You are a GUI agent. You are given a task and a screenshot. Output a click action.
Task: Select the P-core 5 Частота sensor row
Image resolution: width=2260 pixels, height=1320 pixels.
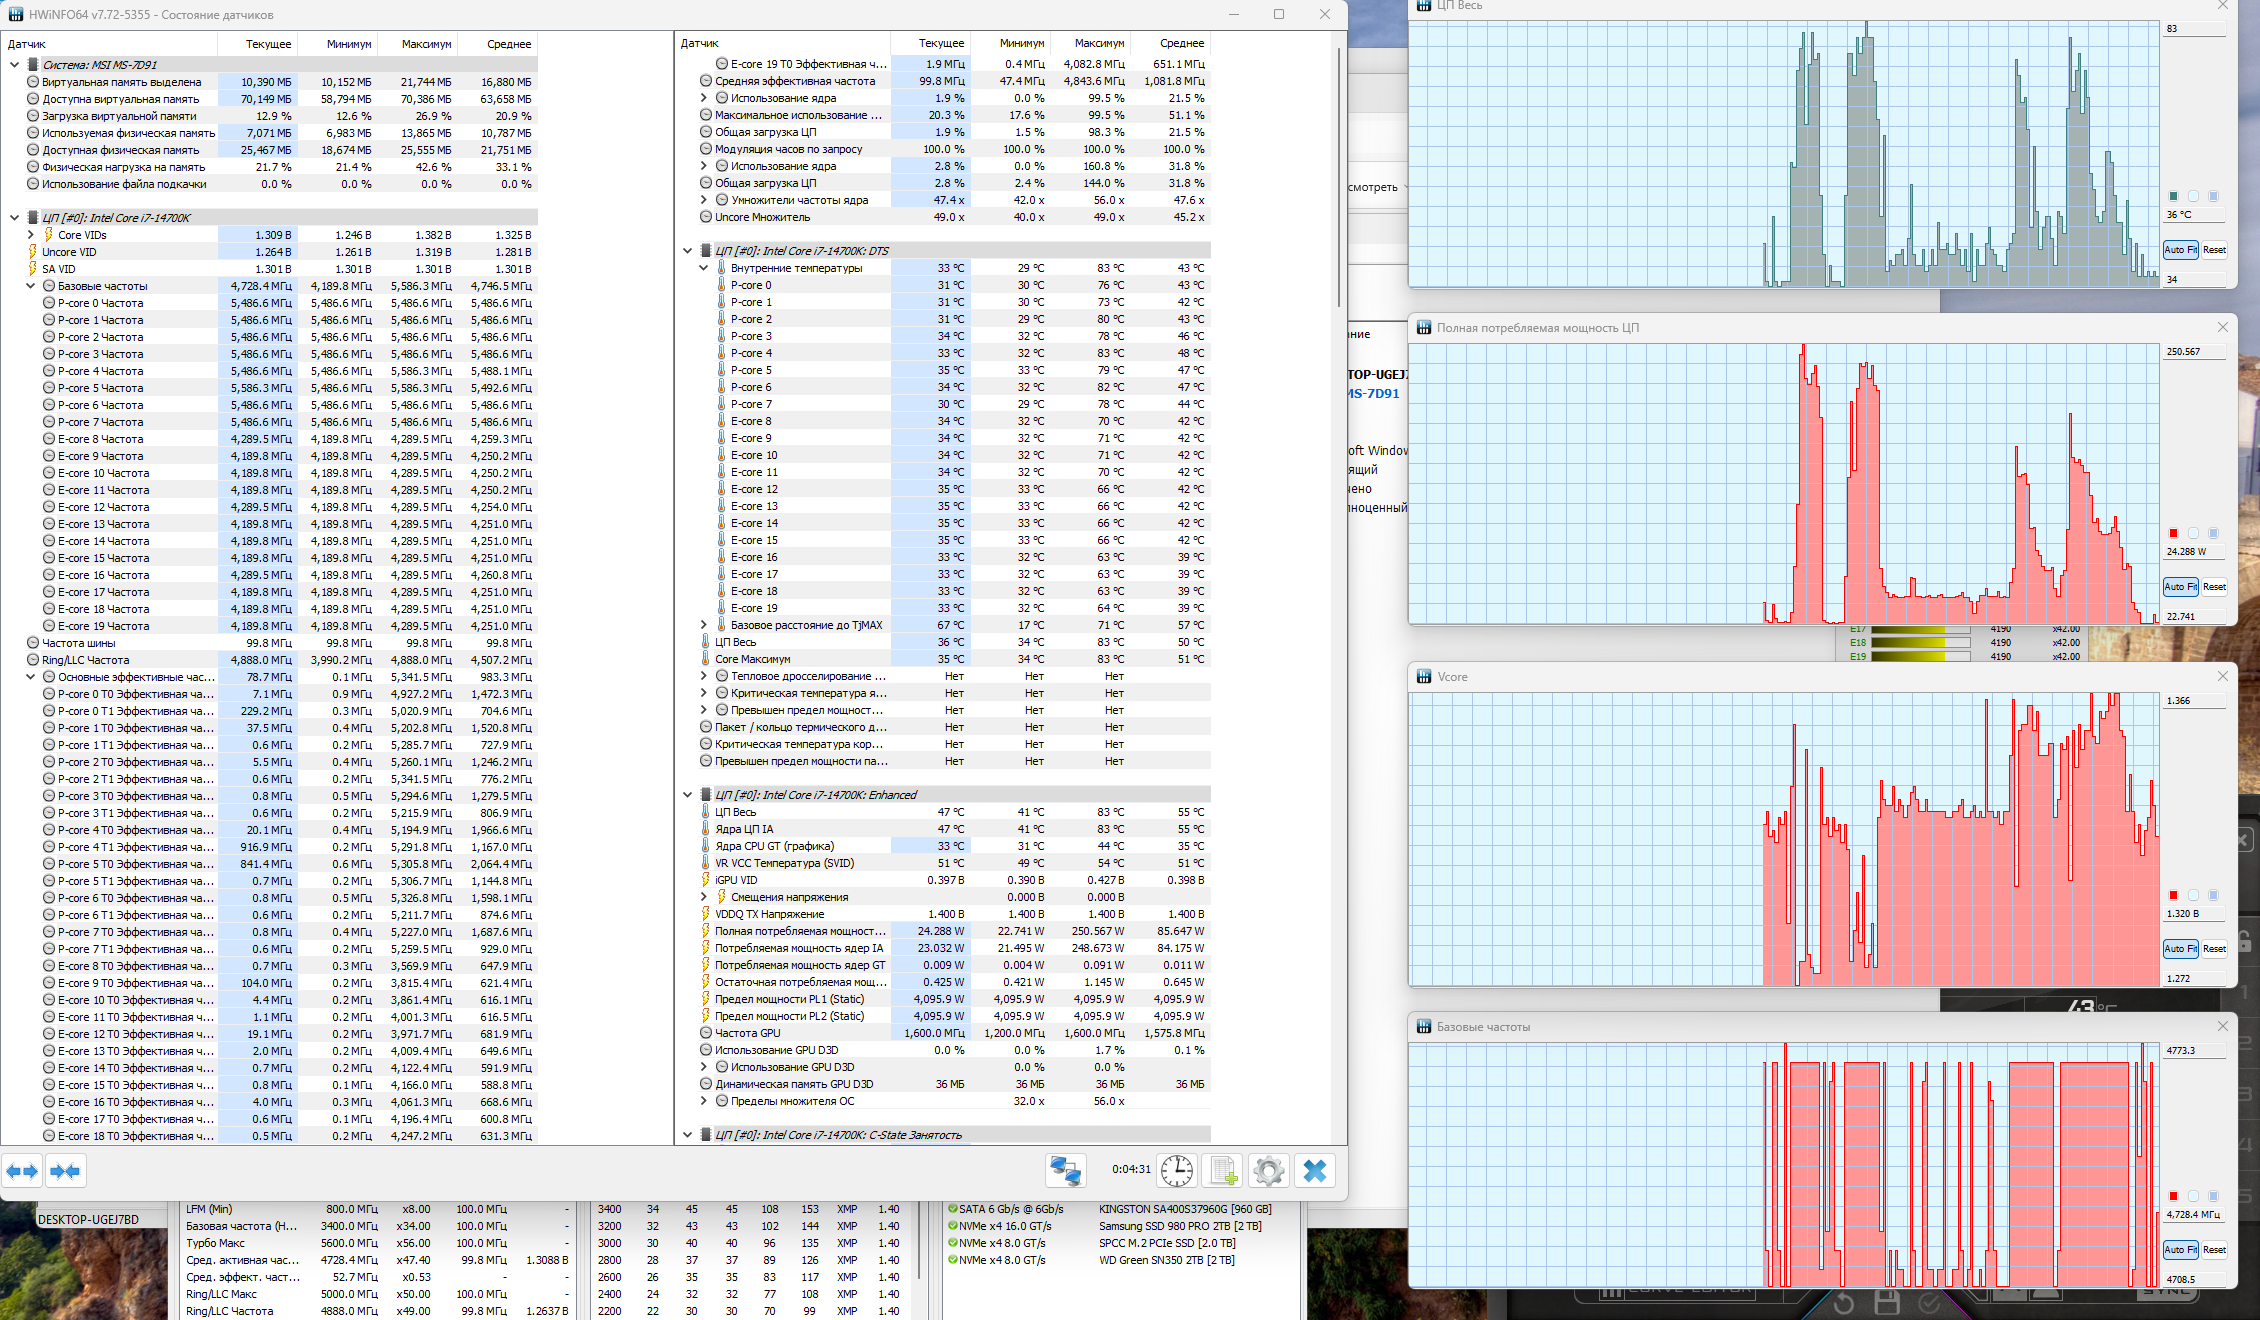pyautogui.click(x=100, y=388)
